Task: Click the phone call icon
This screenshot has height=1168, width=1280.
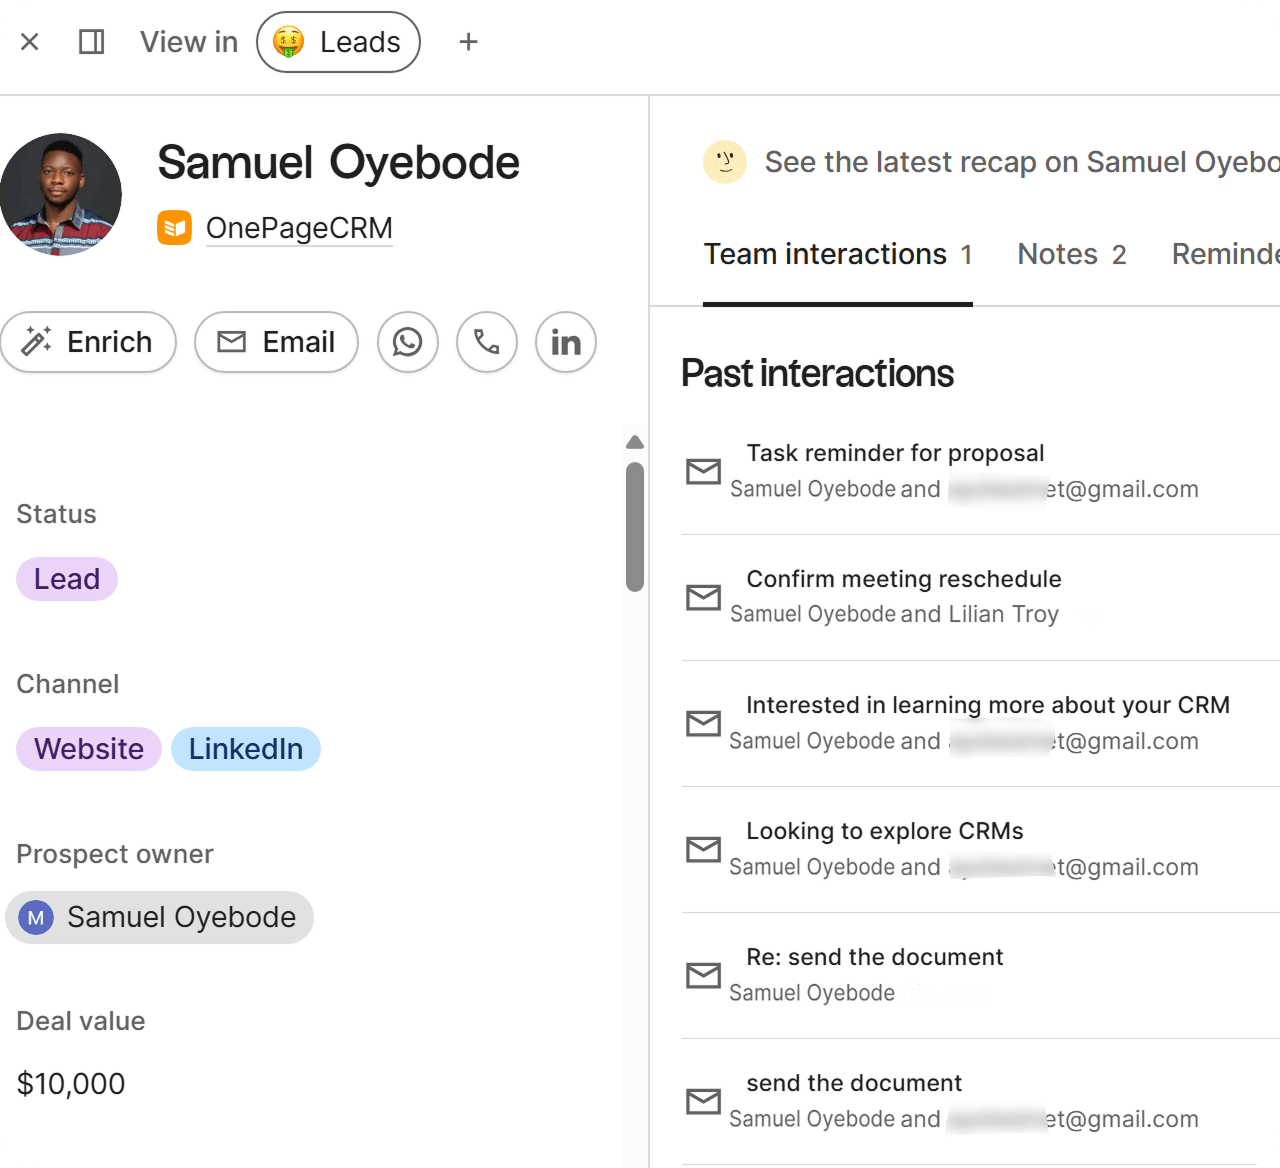Action: (487, 342)
